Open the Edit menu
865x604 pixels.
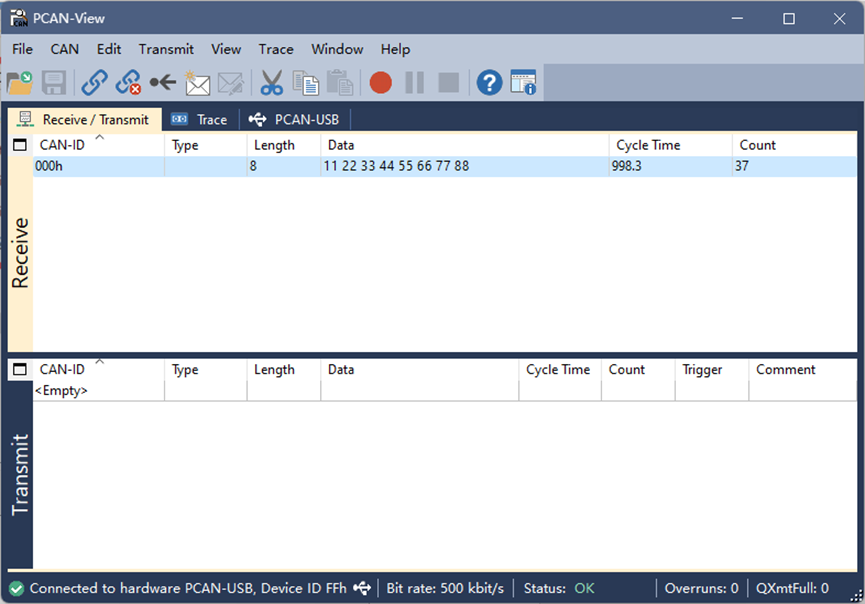(109, 49)
